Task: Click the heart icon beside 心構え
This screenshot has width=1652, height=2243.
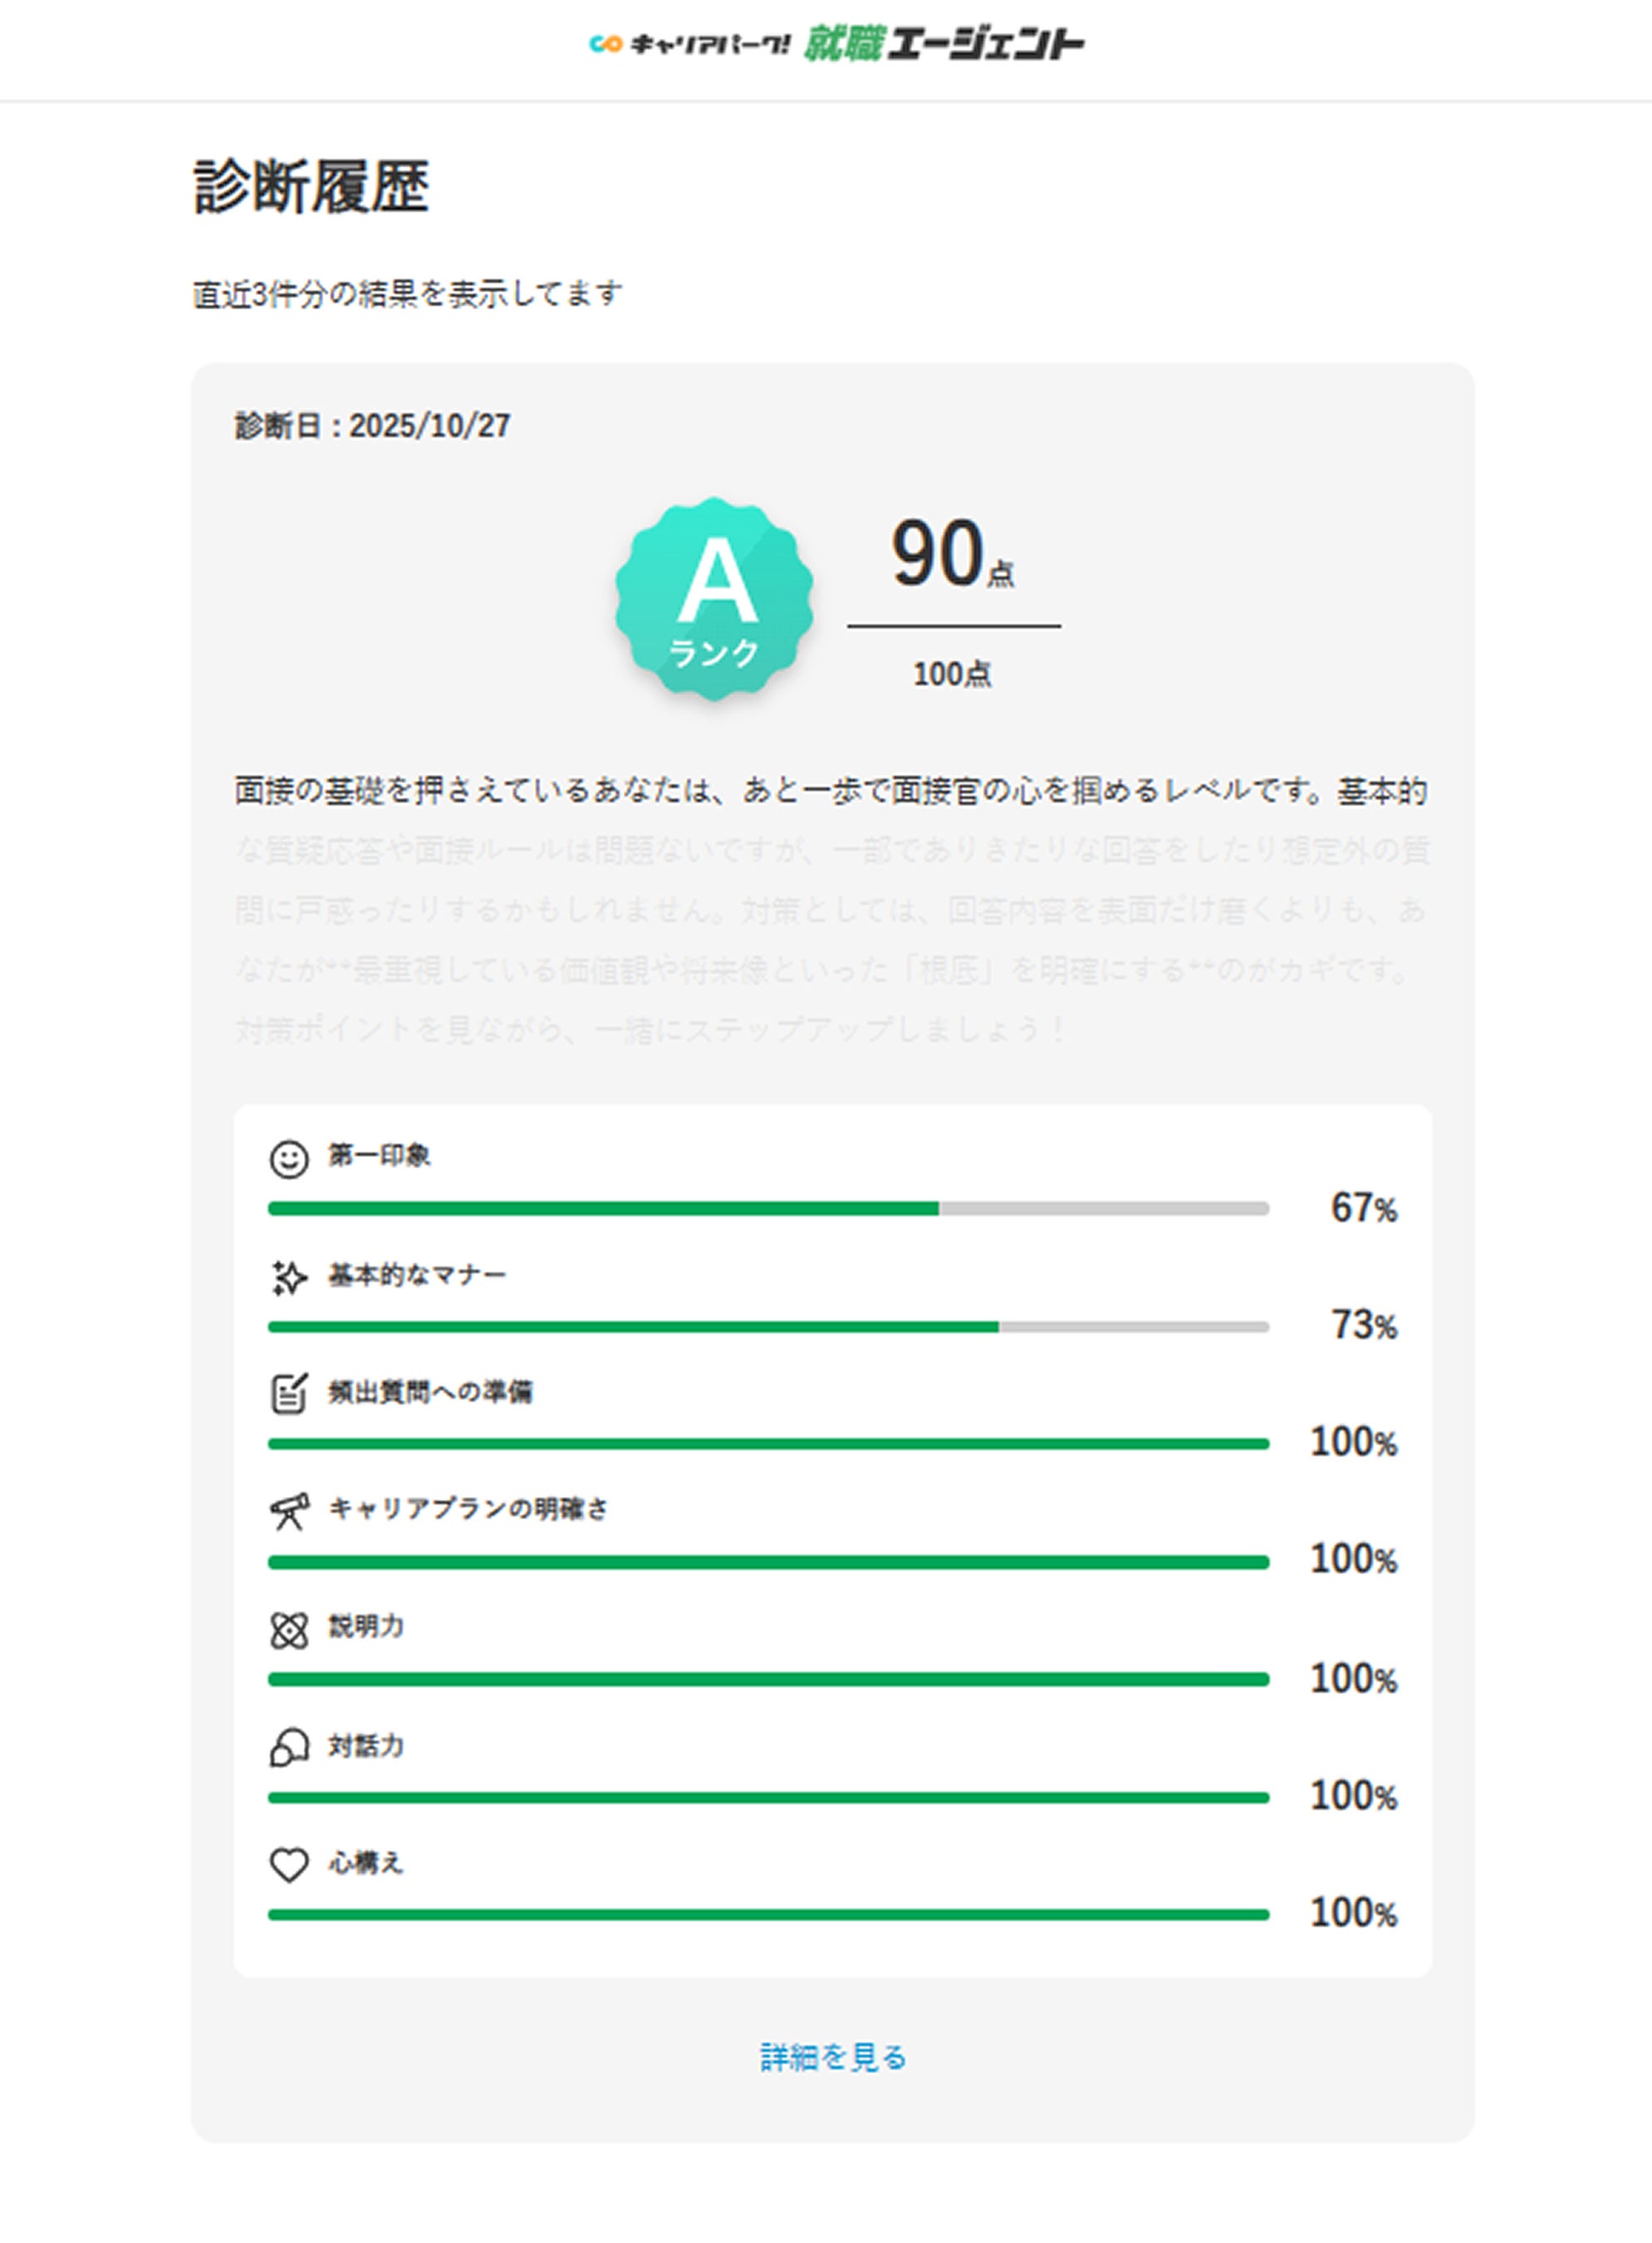Action: pos(289,1864)
